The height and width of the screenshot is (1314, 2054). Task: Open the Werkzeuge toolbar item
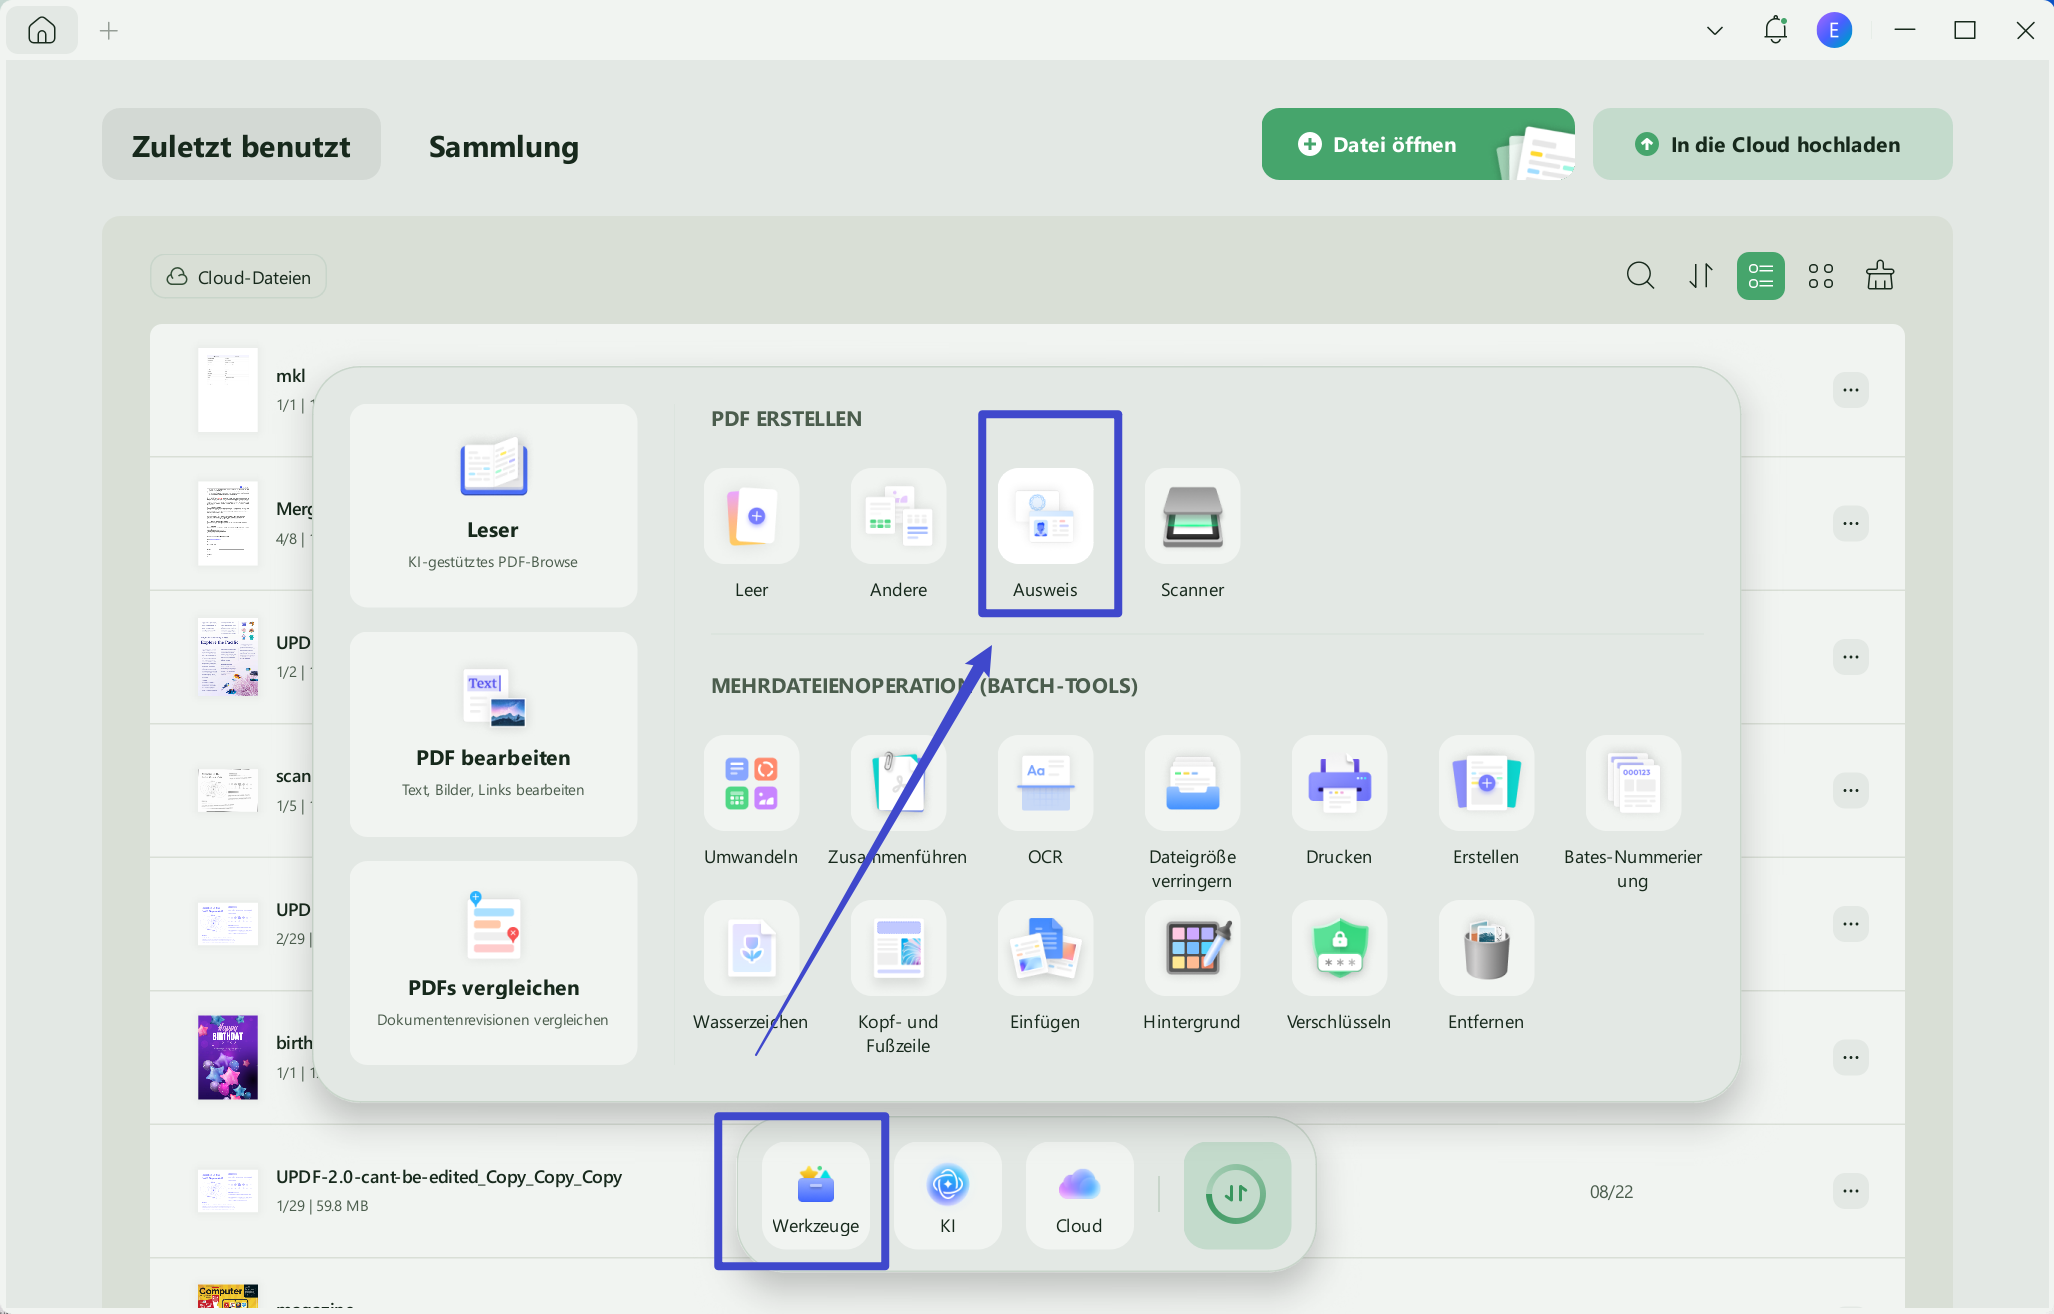(815, 1196)
